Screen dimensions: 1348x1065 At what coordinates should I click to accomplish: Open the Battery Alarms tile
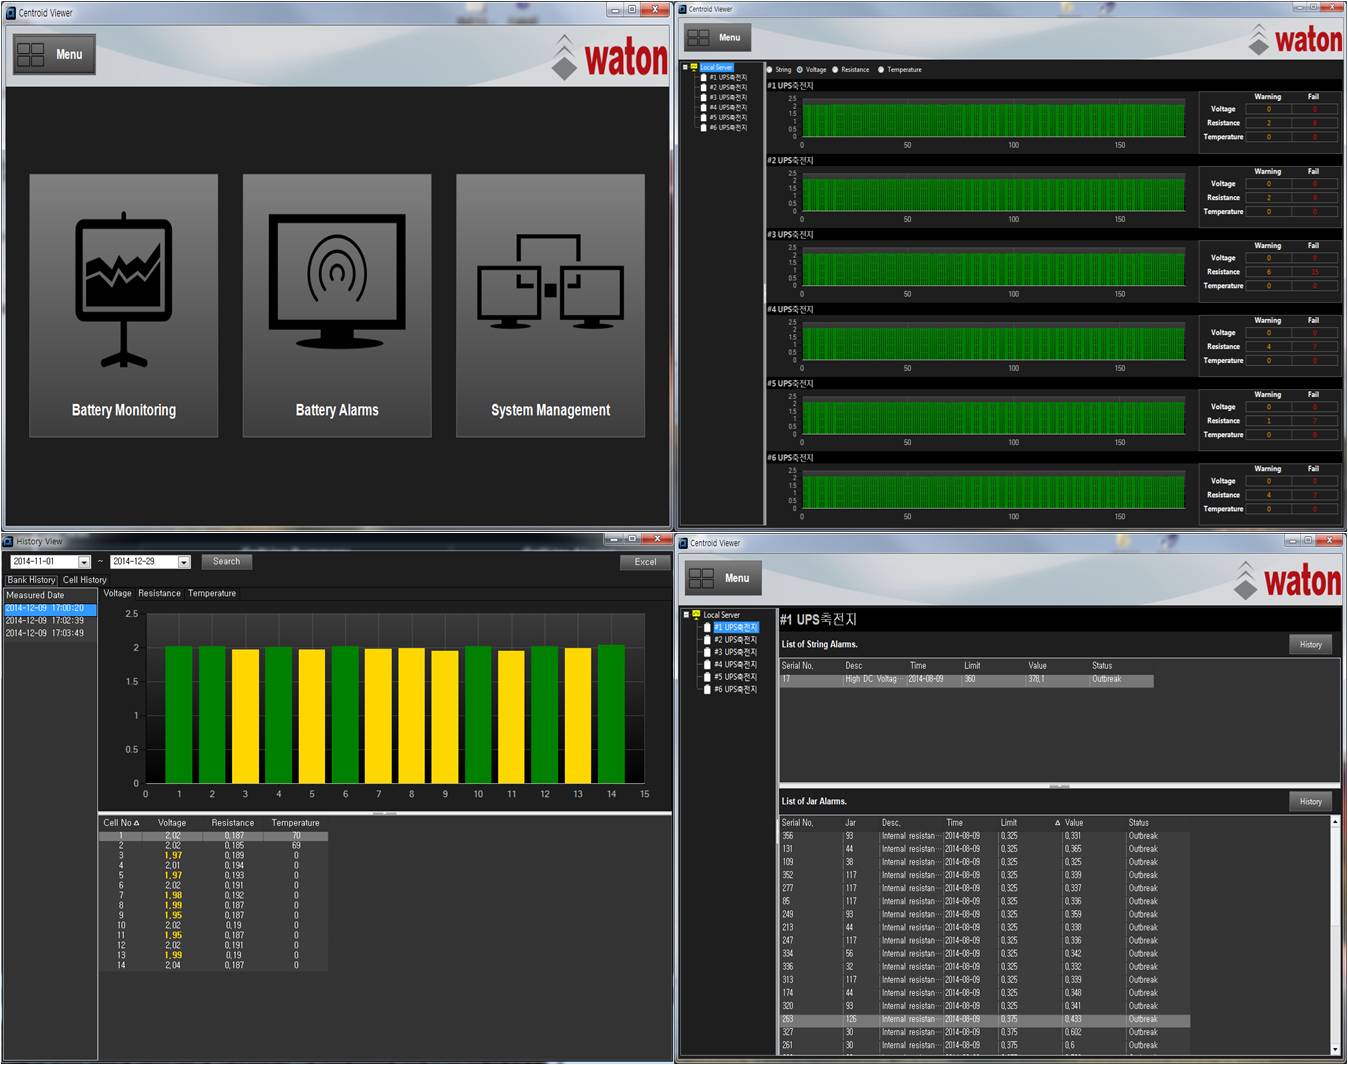(337, 305)
